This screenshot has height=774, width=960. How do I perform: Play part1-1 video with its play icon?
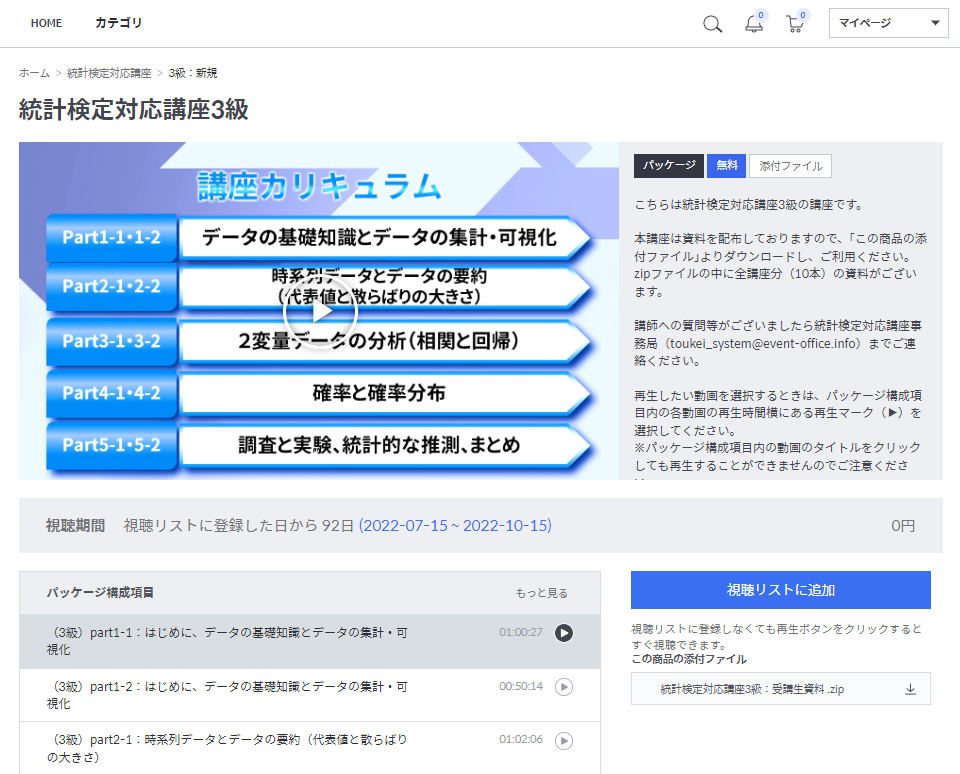click(564, 633)
